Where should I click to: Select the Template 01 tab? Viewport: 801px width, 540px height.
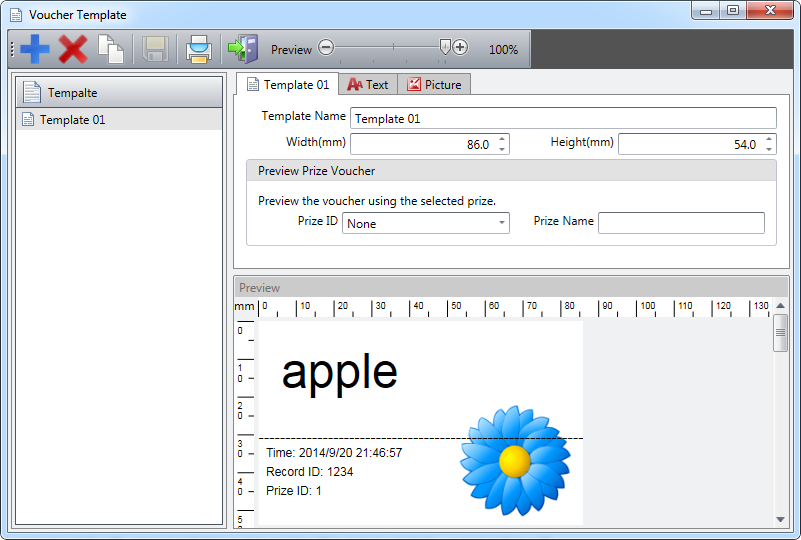(287, 85)
